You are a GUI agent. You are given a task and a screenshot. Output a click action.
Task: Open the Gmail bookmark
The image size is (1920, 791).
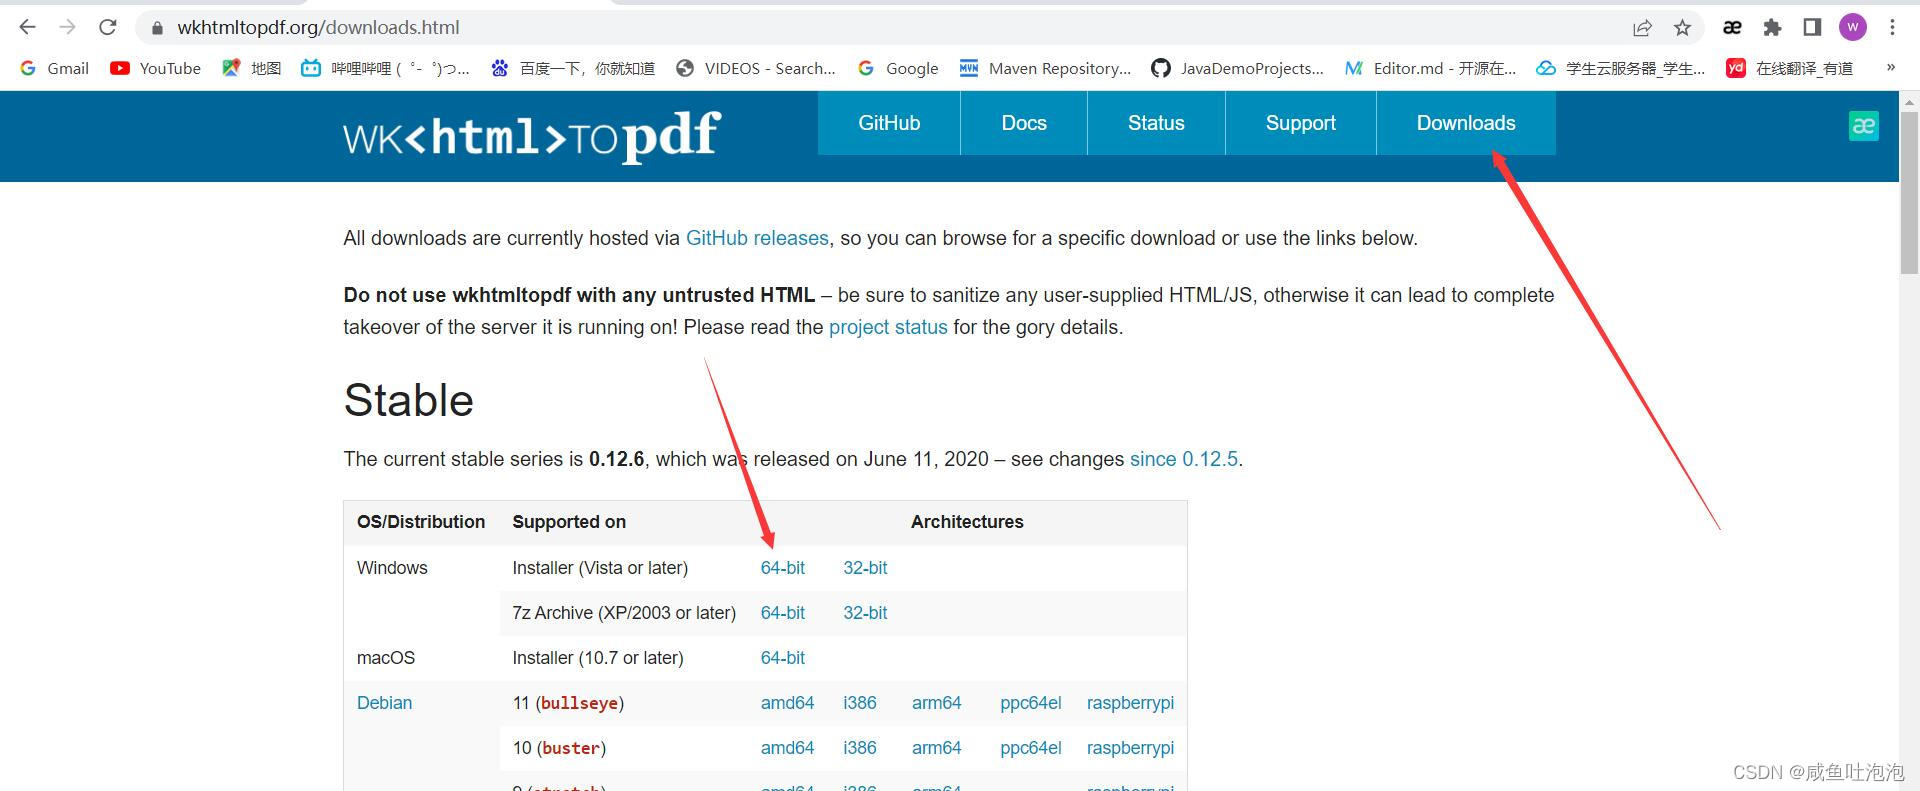tap(54, 68)
